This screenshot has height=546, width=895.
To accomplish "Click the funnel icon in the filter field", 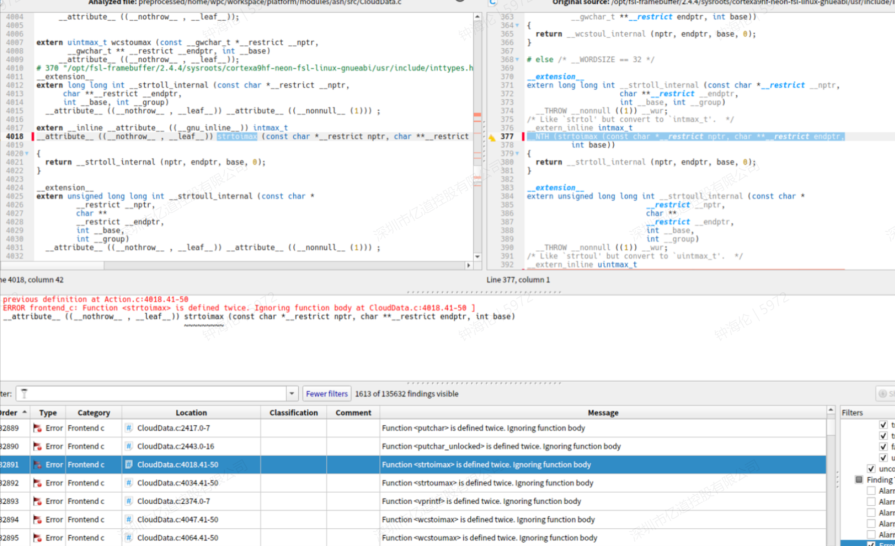I will (24, 394).
